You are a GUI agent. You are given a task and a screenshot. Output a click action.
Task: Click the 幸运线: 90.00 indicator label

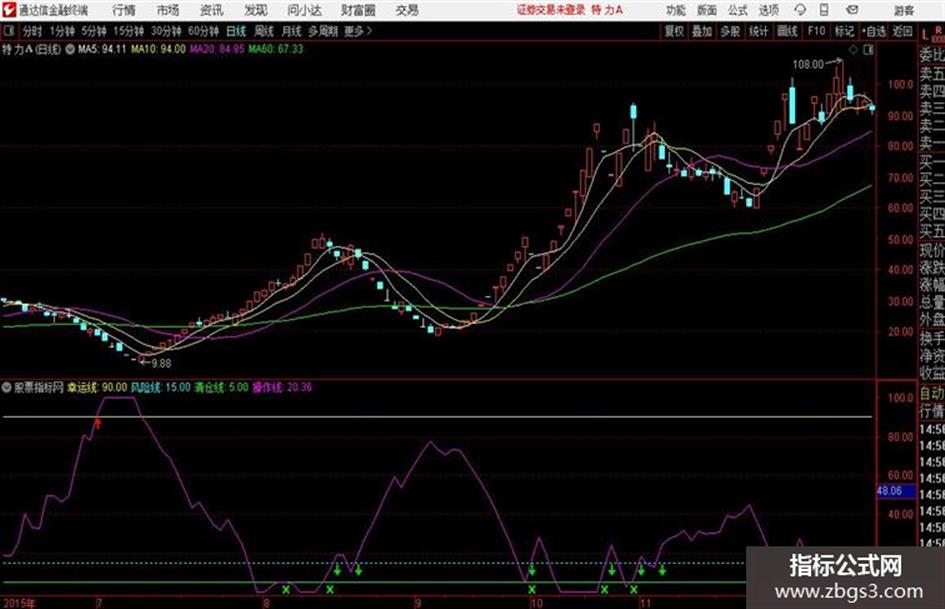(x=97, y=387)
